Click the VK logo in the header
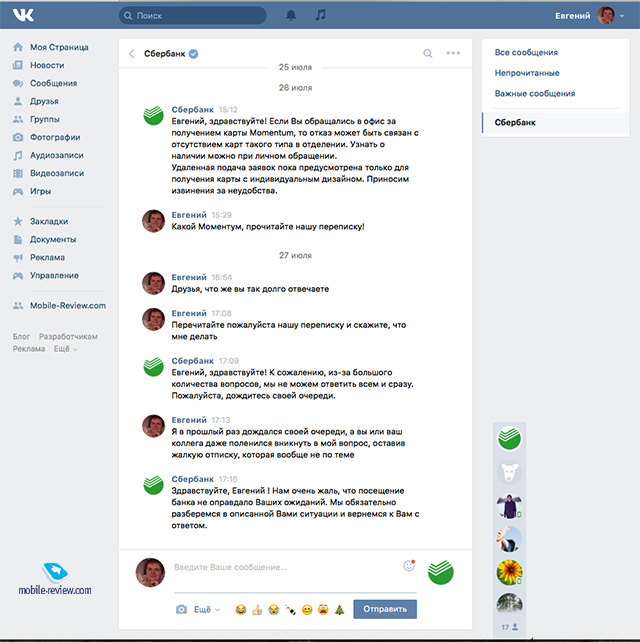 click(x=23, y=15)
